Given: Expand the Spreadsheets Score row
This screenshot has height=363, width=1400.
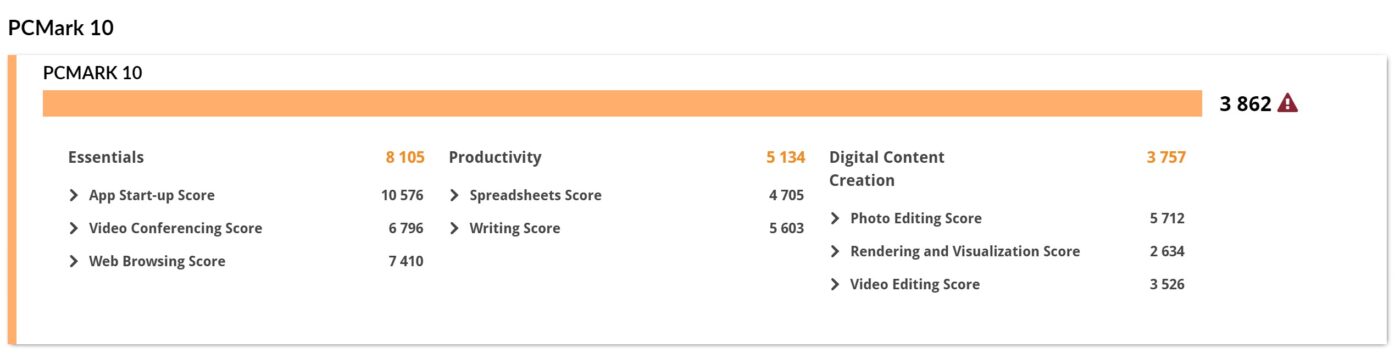Looking at the screenshot, I should click(x=455, y=195).
